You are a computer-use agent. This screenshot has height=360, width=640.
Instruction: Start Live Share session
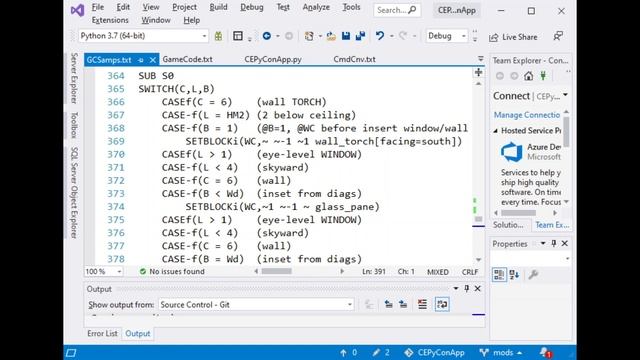coord(513,37)
